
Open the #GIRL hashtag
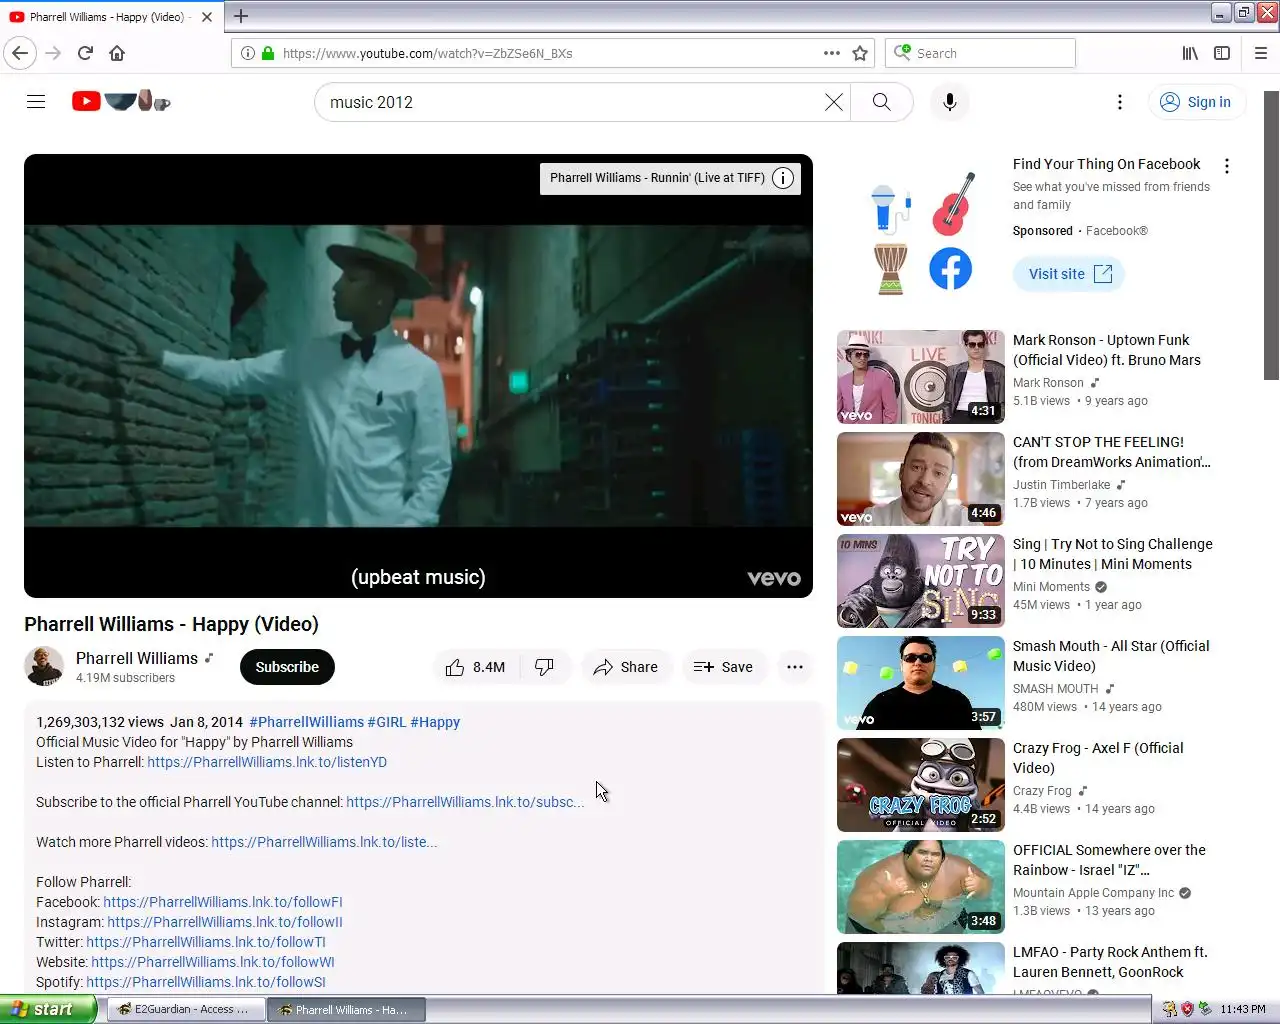pos(386,722)
